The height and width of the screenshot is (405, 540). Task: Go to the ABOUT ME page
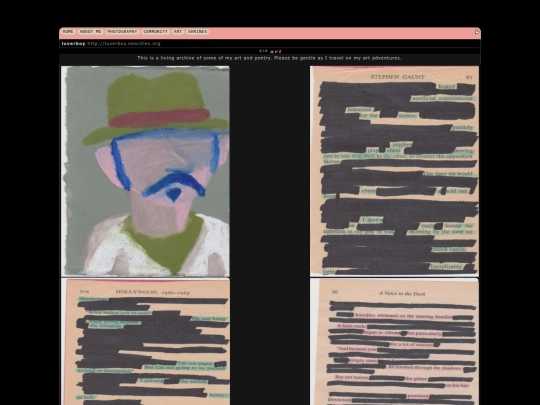(90, 31)
